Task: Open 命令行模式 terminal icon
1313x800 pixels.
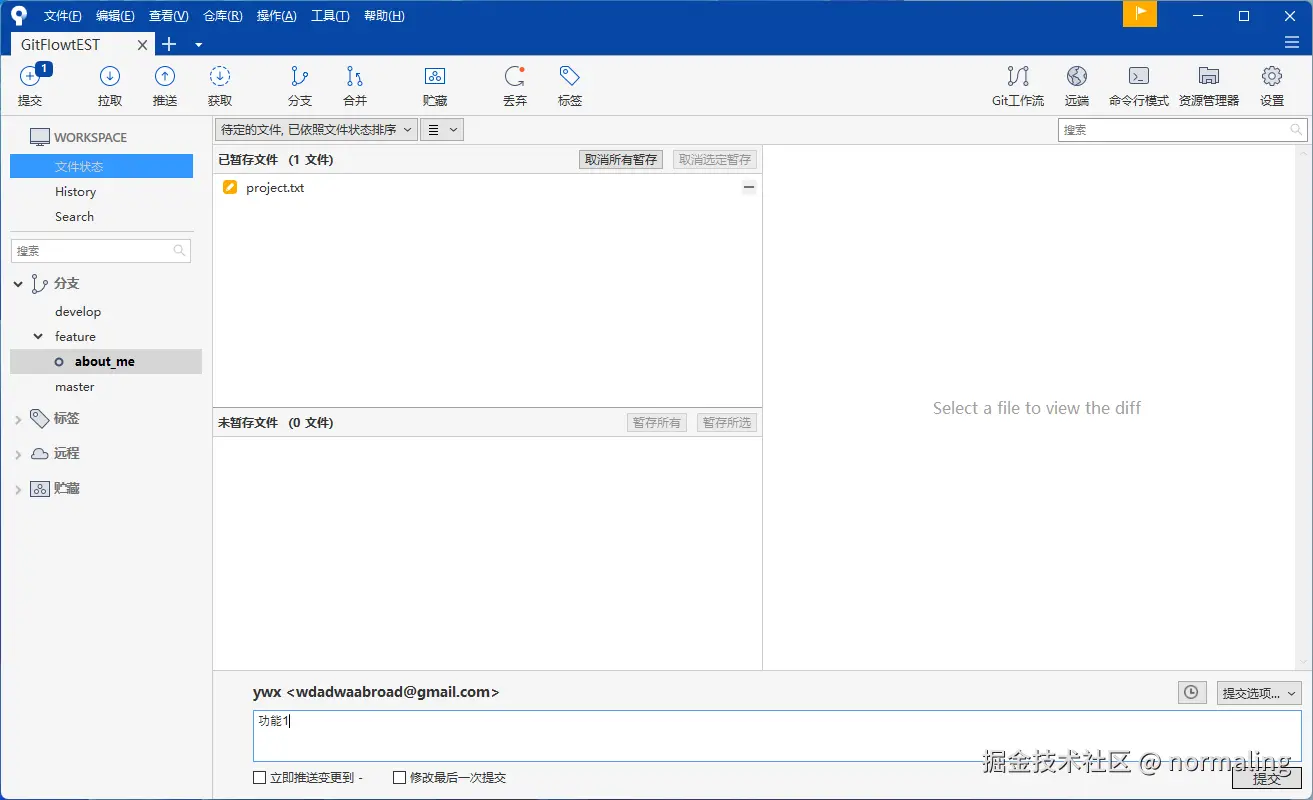Action: 1138,77
